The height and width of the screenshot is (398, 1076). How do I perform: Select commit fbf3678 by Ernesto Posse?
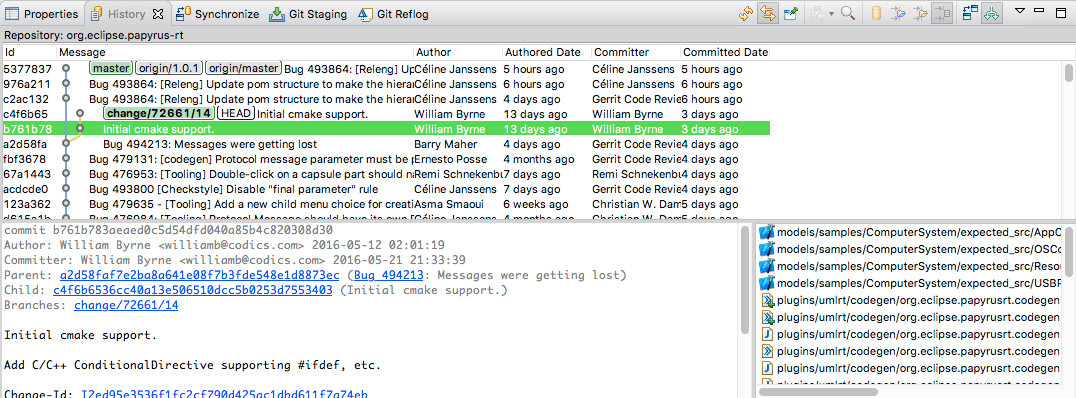[x=386, y=159]
